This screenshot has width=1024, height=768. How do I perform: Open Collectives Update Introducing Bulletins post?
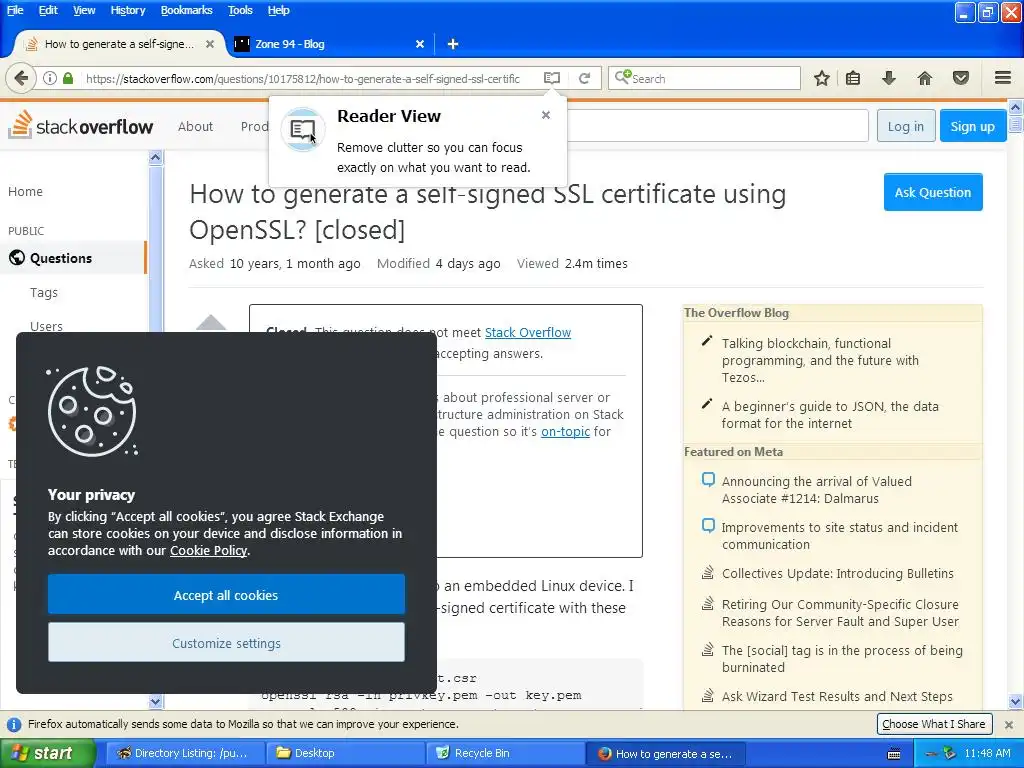click(x=837, y=573)
